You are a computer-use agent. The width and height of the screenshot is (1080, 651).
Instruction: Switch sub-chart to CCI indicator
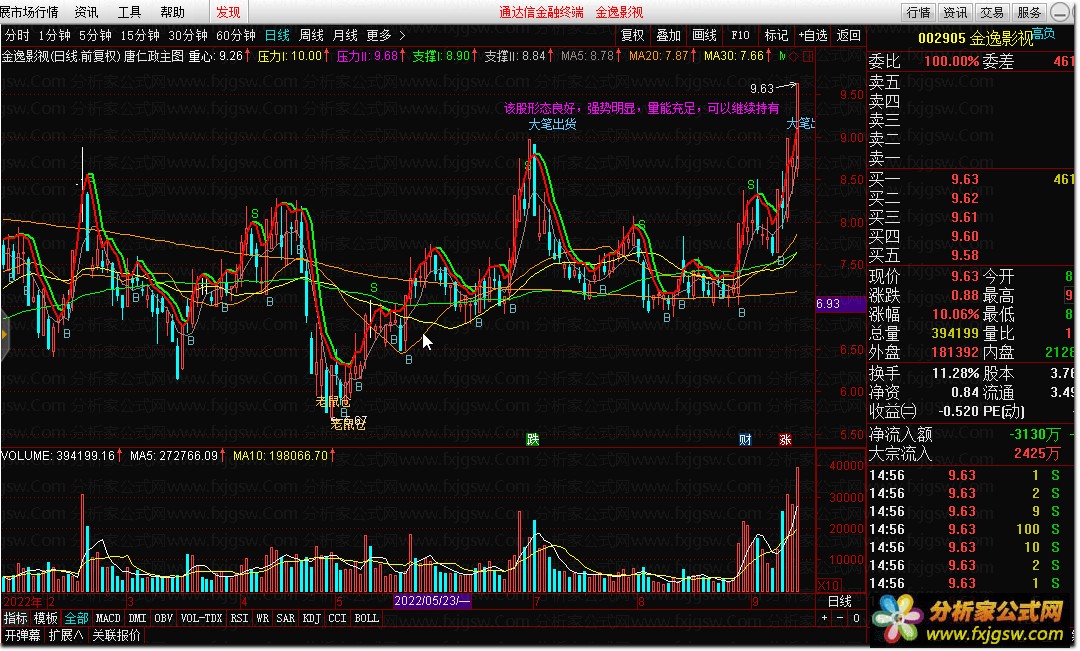pyautogui.click(x=338, y=619)
